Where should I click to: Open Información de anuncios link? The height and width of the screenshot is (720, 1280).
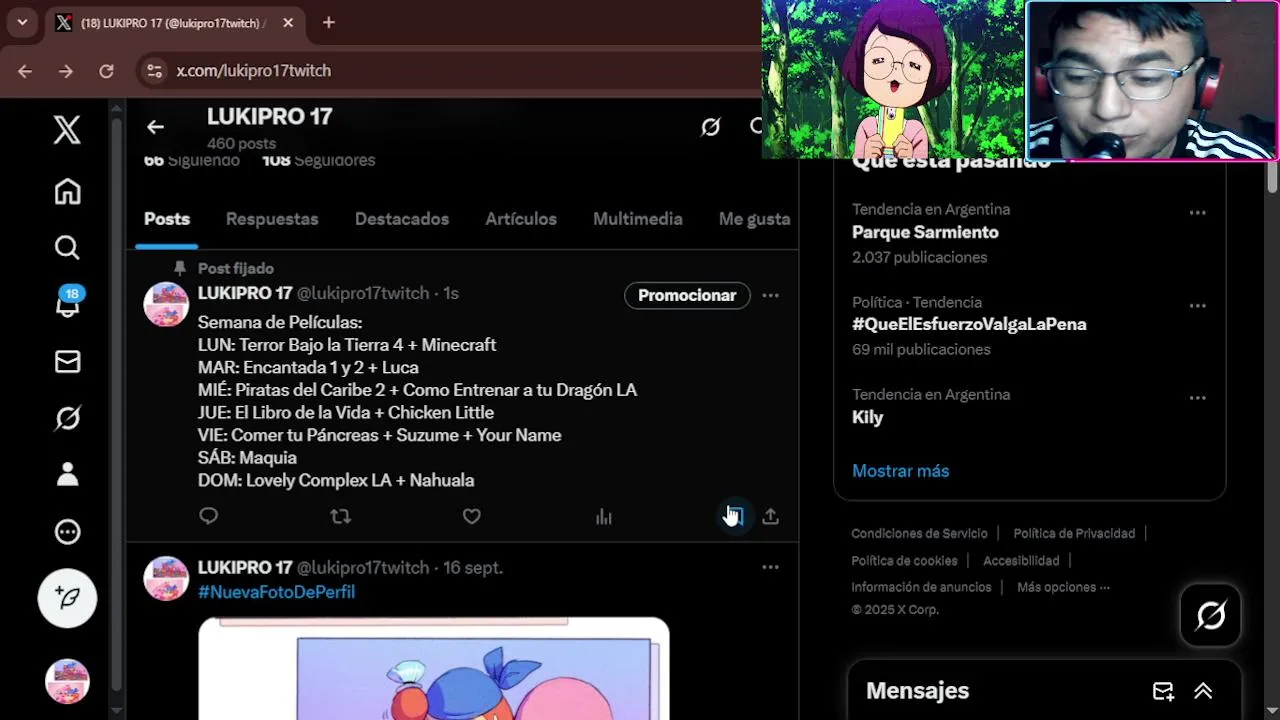pyautogui.click(x=921, y=588)
